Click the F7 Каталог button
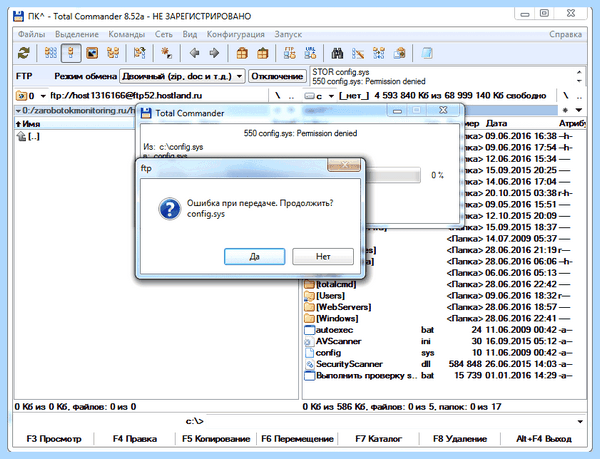The height and width of the screenshot is (459, 600). point(378,439)
